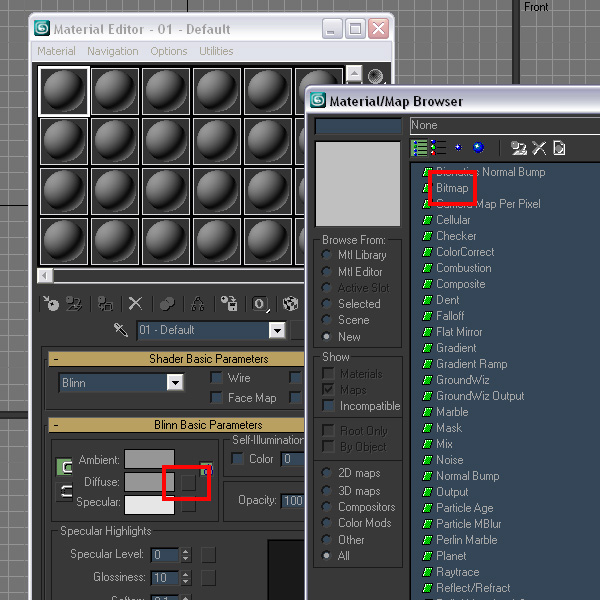
Task: Click the Material Editor title bar logo
Action: pyautogui.click(x=42, y=28)
